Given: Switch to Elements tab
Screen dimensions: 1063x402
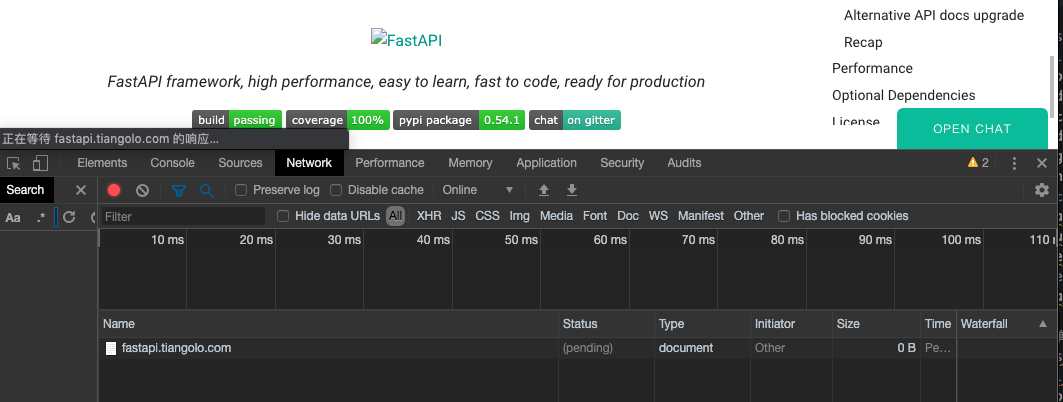Looking at the screenshot, I should [102, 163].
